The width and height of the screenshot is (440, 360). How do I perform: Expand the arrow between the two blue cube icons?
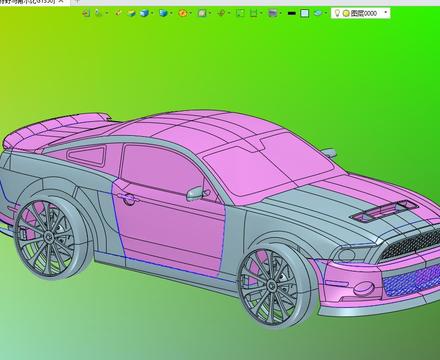pos(152,13)
